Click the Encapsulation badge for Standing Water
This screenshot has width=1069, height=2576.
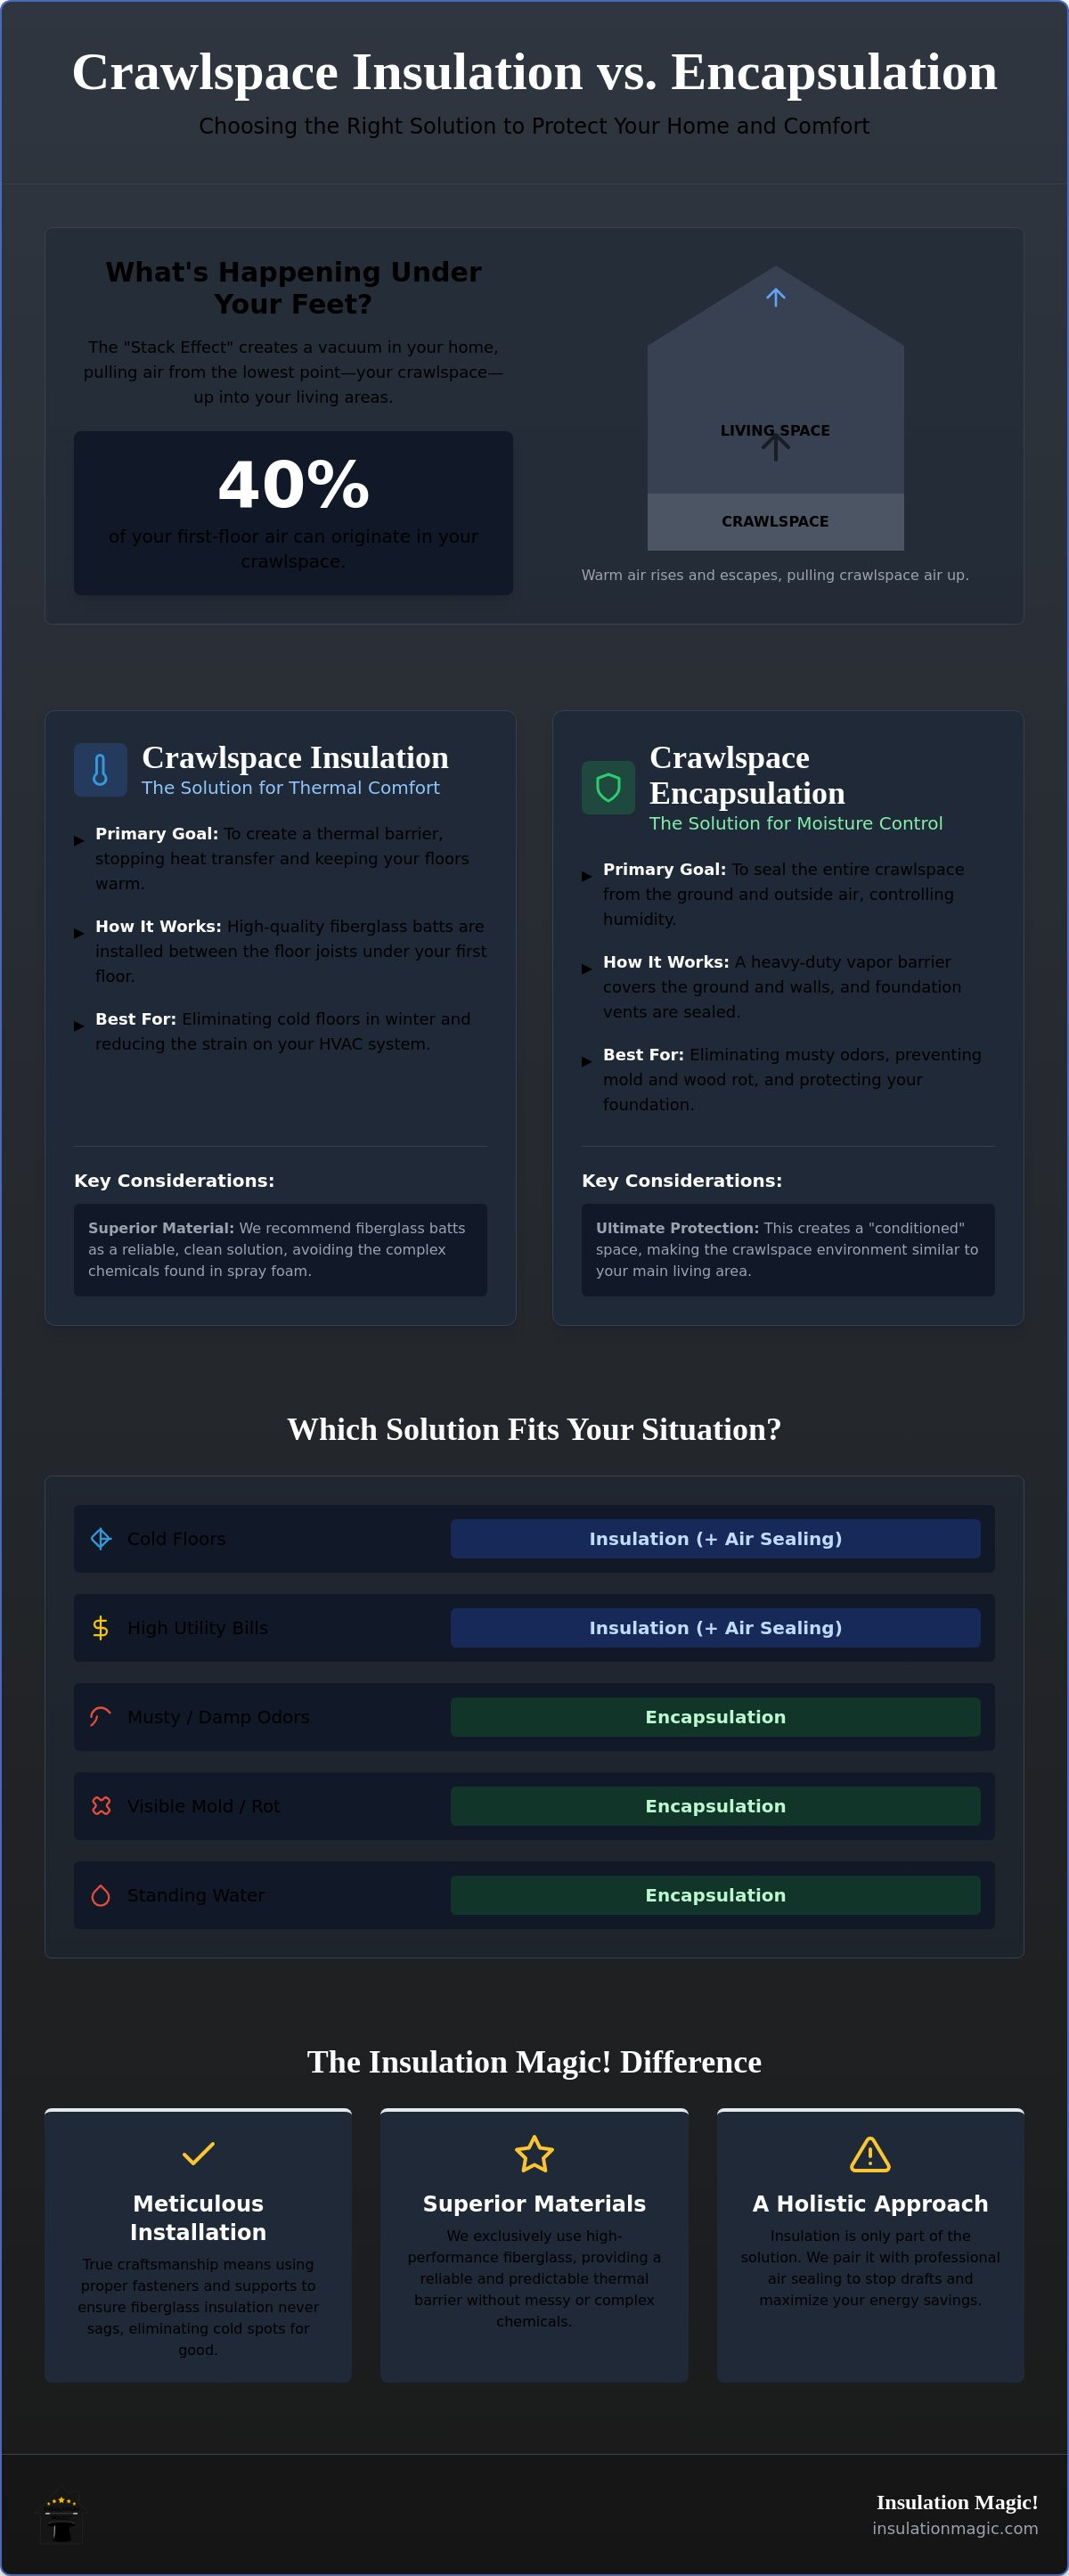tap(715, 1894)
